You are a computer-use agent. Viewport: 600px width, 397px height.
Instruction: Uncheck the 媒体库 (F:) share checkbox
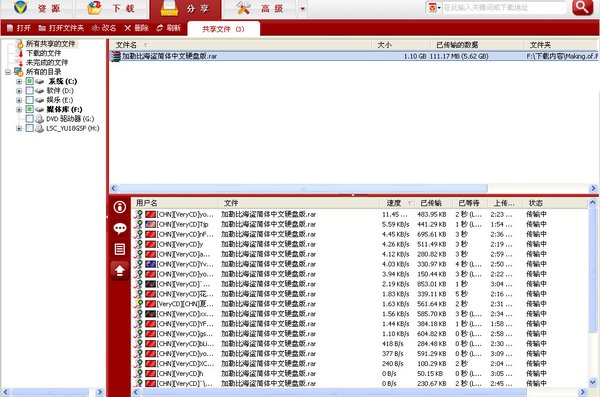[29, 109]
